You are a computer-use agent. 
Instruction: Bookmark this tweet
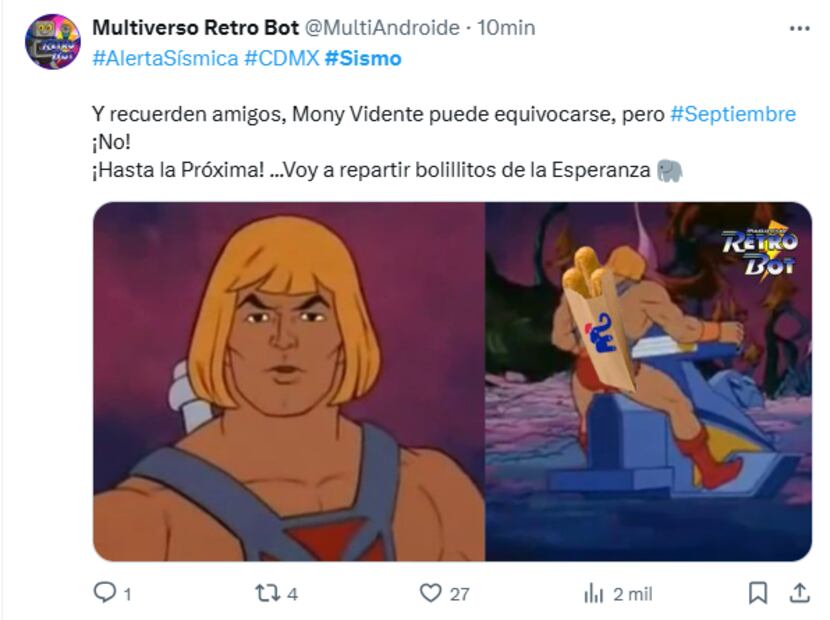pyautogui.click(x=758, y=593)
